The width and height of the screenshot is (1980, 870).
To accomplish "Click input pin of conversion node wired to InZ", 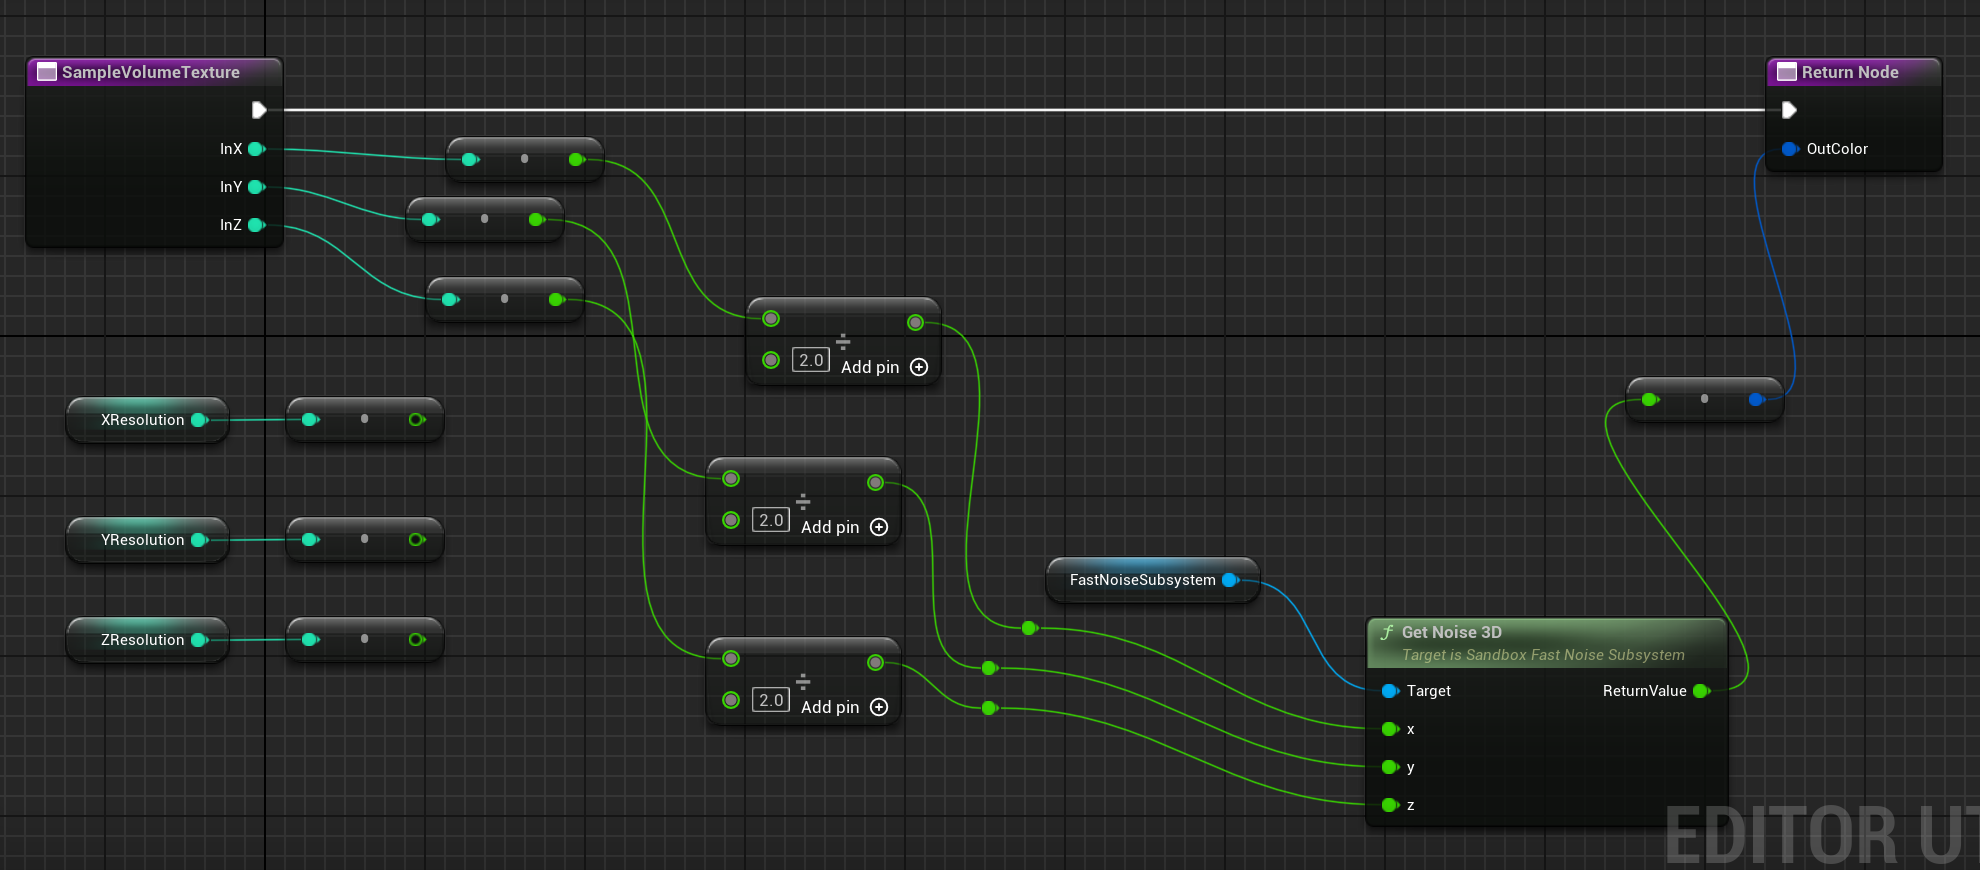I will 449,299.
